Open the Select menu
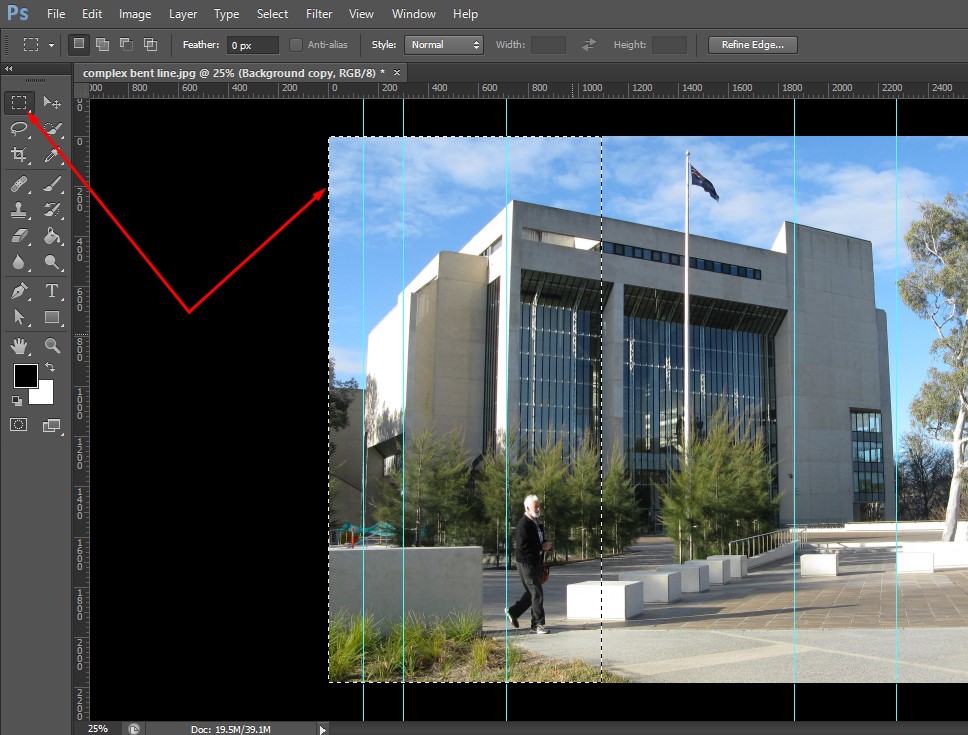The width and height of the screenshot is (968, 735). click(x=272, y=13)
